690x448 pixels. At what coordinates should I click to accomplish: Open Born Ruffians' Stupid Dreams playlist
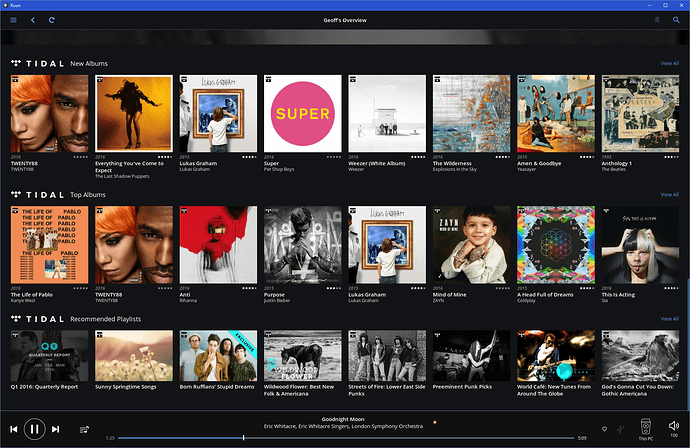[218, 356]
